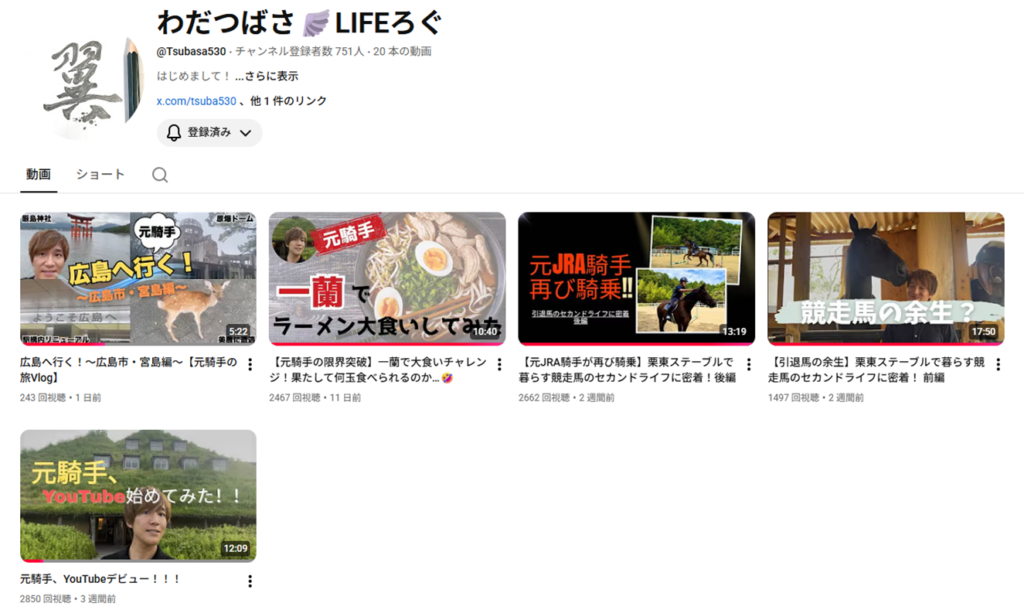Open options menu for Ichiran ramen video

[x=499, y=365]
